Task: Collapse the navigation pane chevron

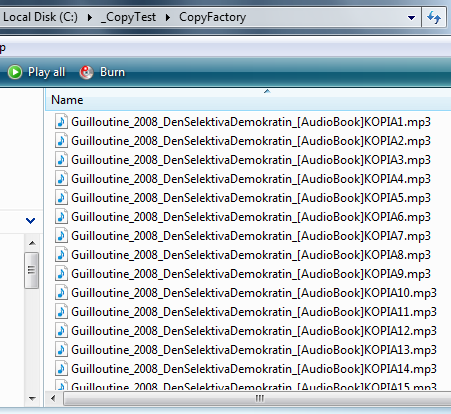Action: (30, 220)
